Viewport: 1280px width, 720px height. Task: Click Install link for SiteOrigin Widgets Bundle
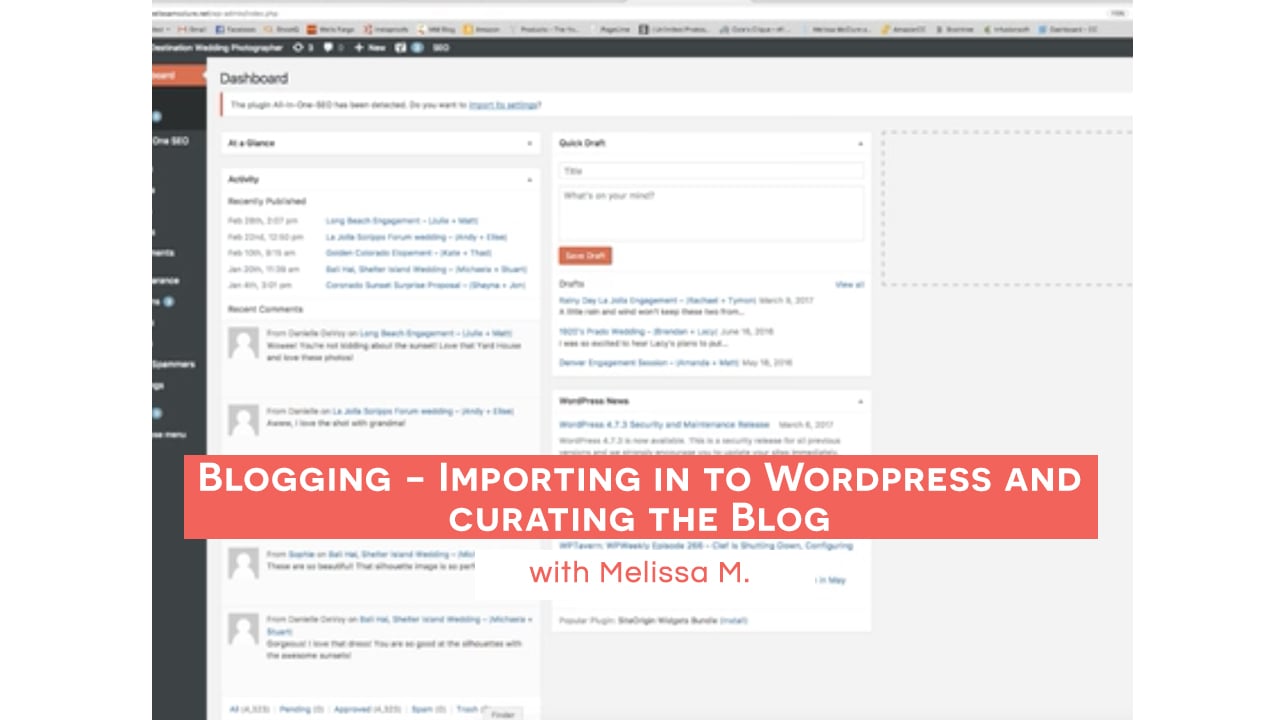[x=734, y=621]
